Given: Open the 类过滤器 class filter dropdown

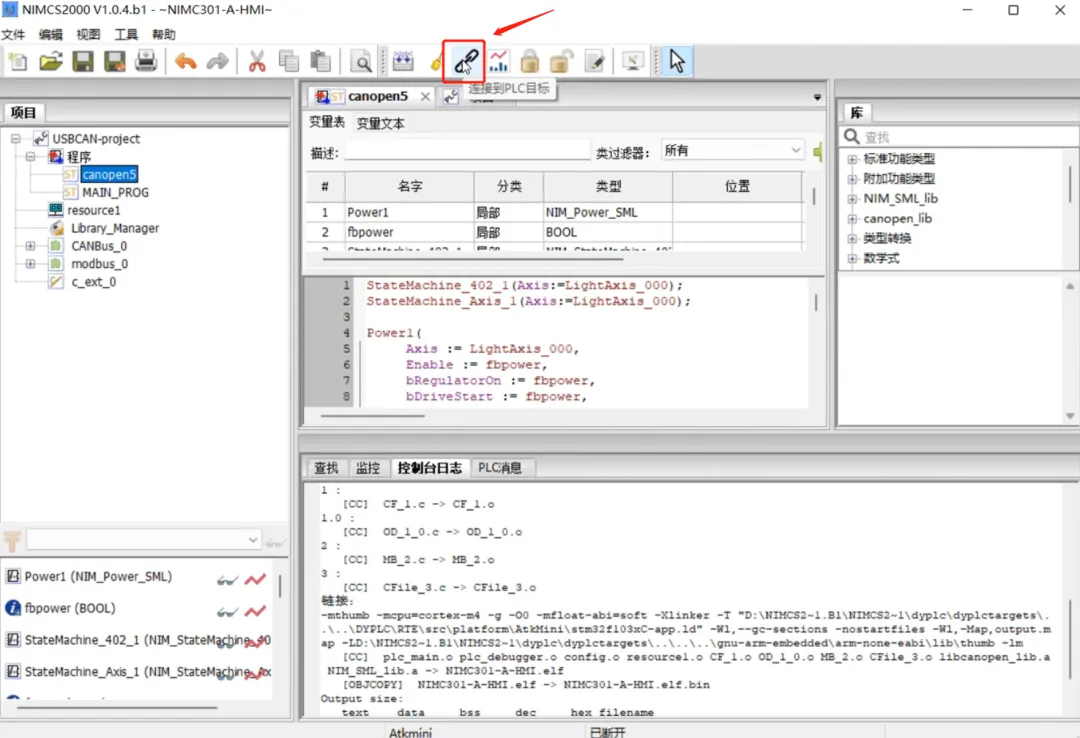Looking at the screenshot, I should 732,150.
